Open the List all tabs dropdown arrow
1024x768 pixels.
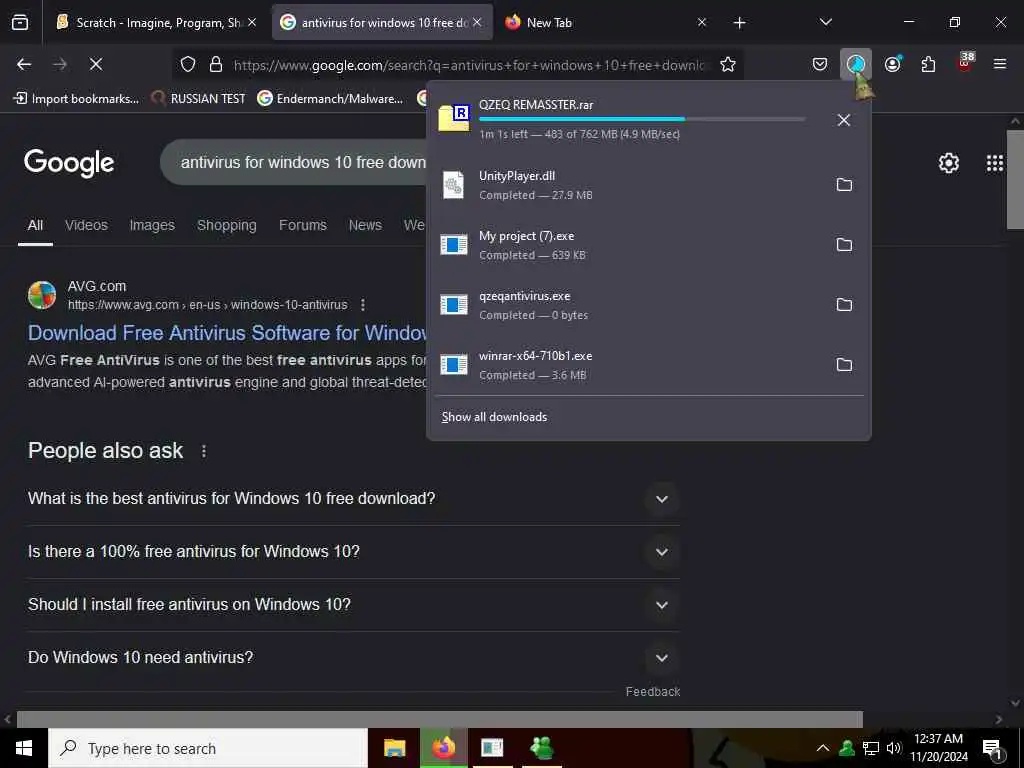click(825, 22)
